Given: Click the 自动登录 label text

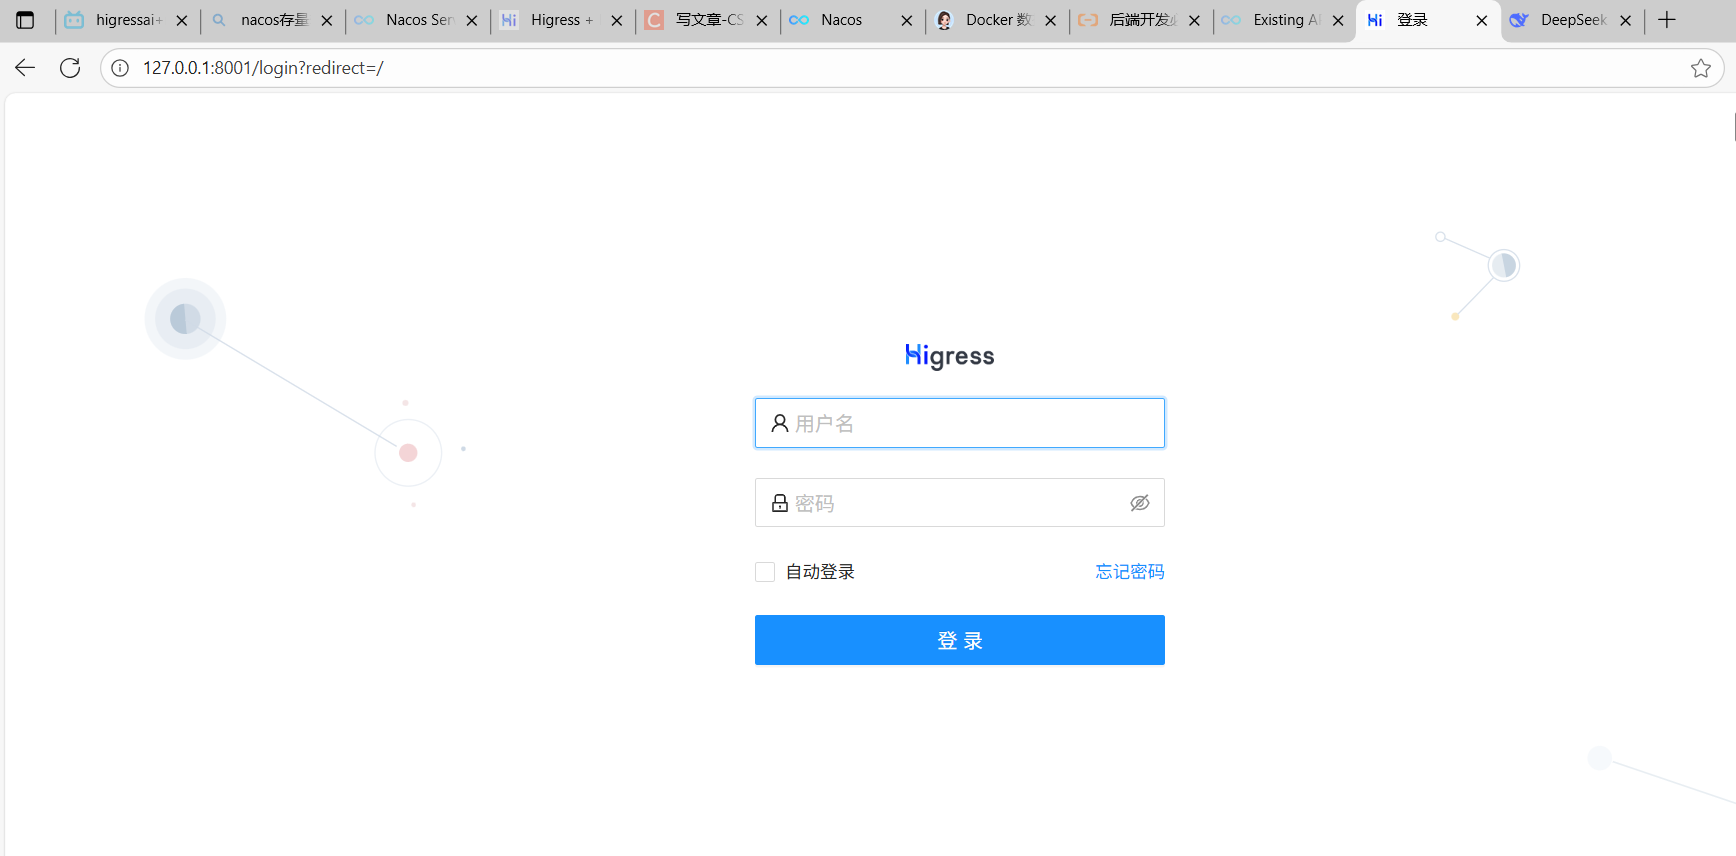Looking at the screenshot, I should [820, 572].
